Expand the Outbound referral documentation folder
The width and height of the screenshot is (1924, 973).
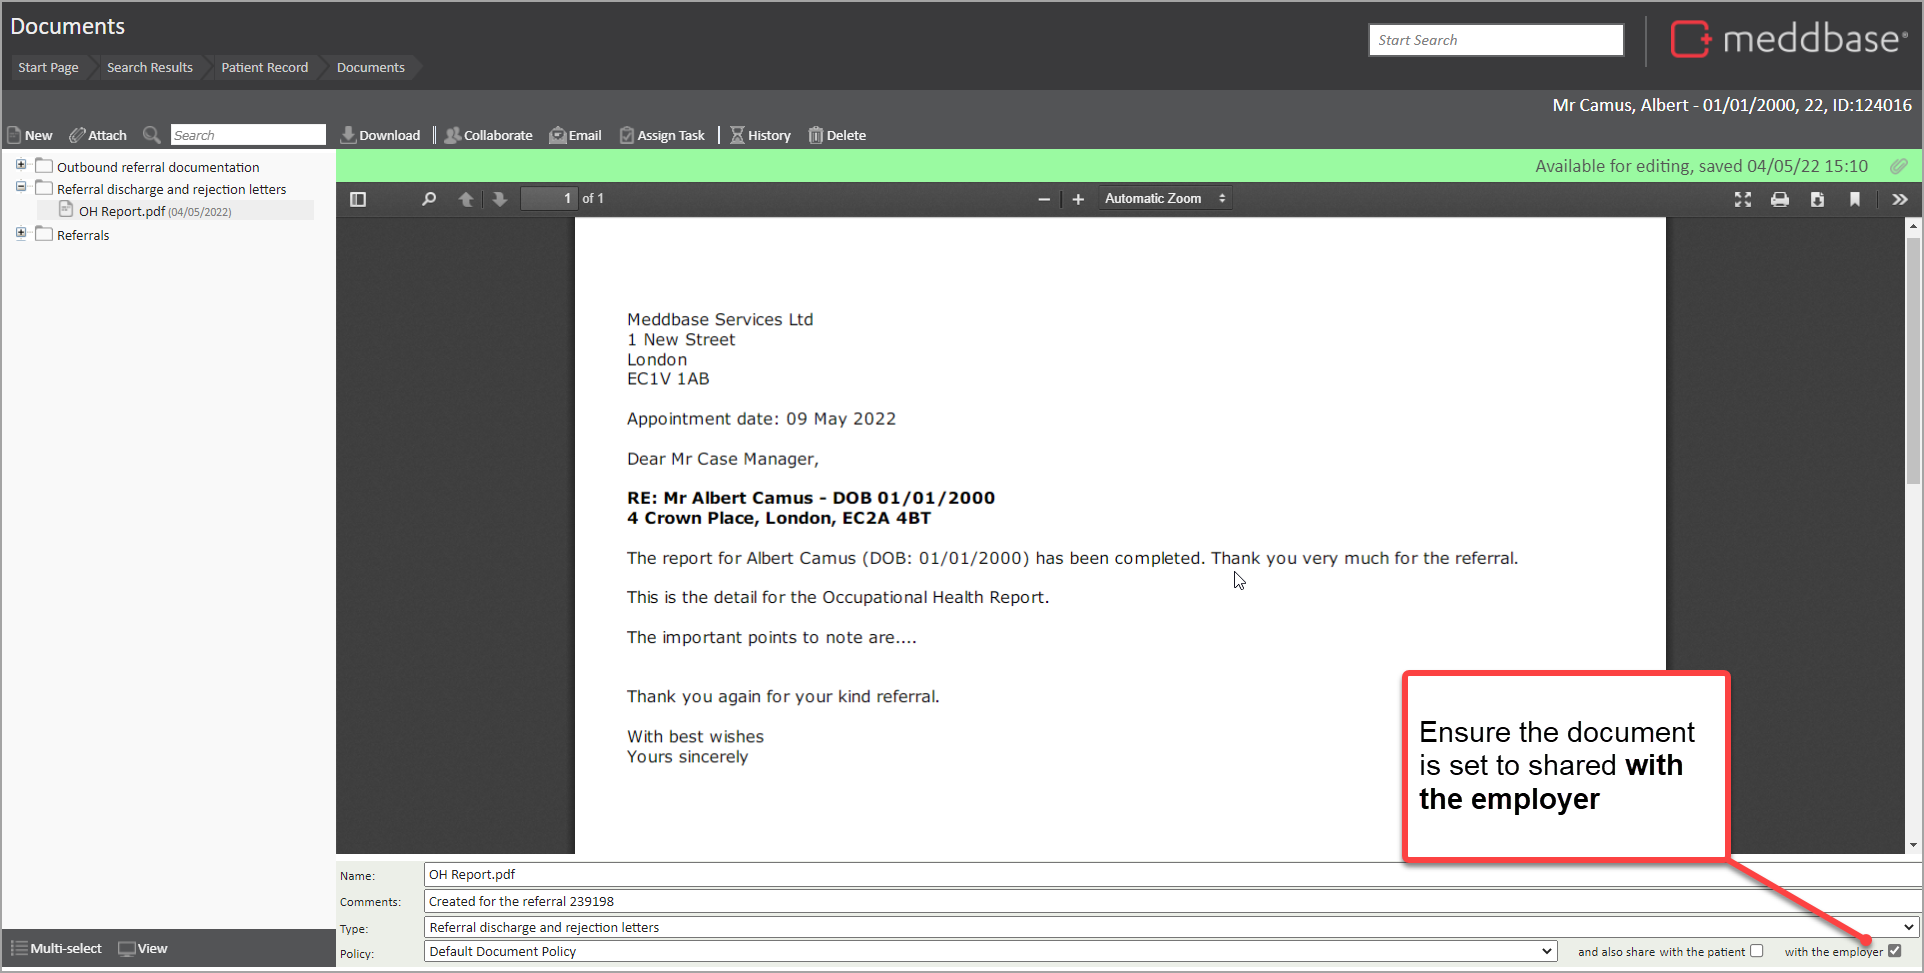[x=21, y=165]
